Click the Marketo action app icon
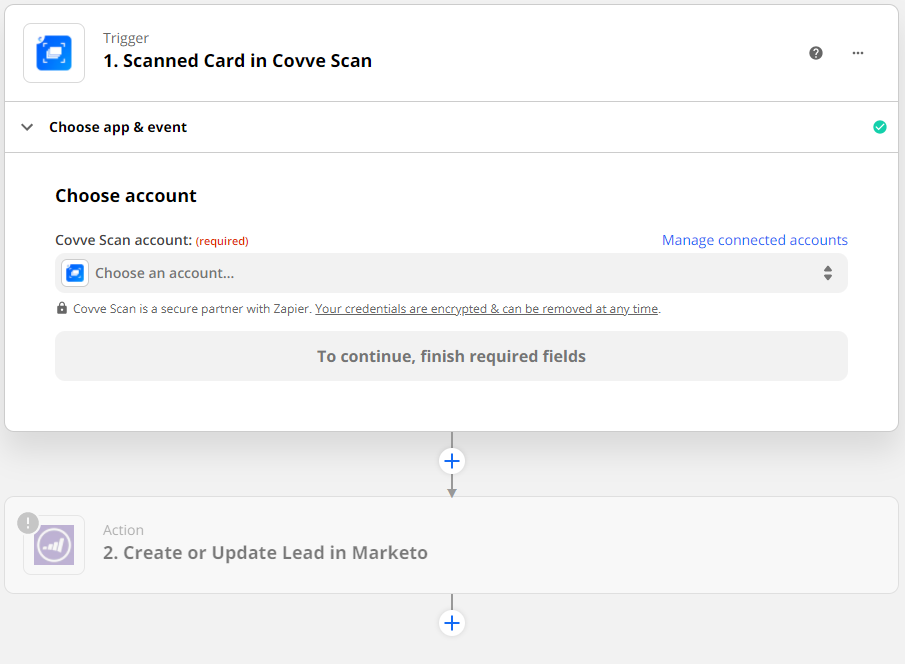 54,545
